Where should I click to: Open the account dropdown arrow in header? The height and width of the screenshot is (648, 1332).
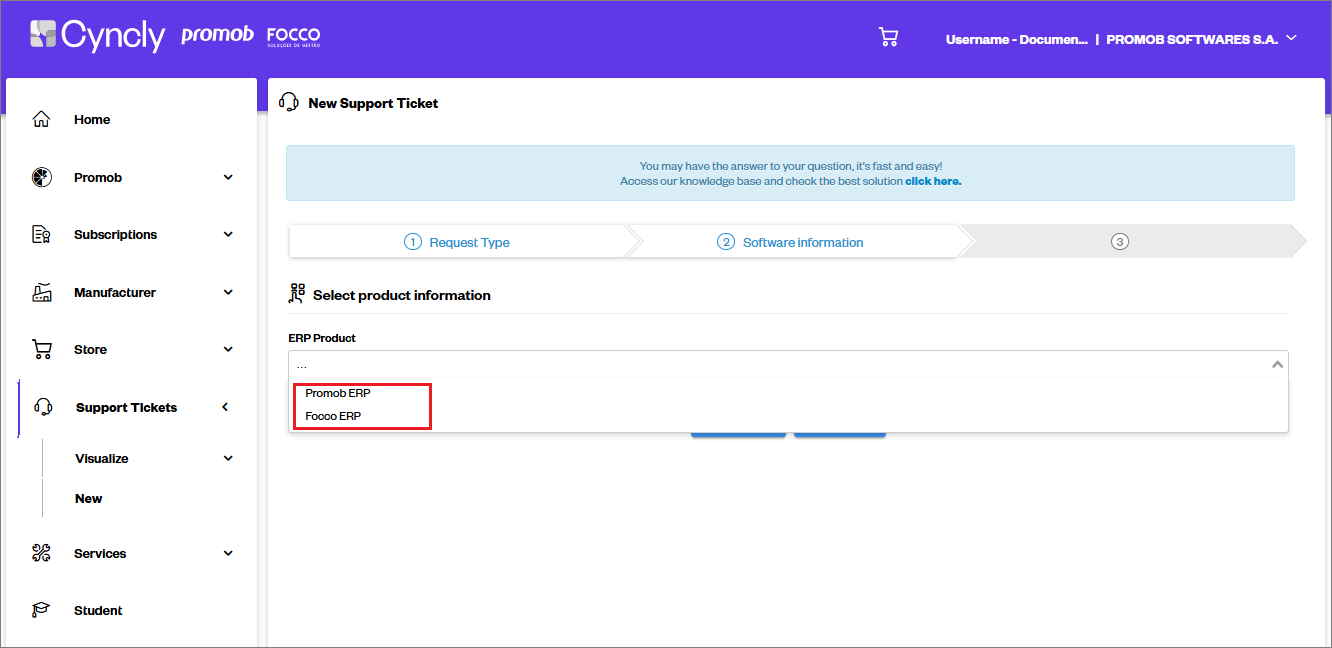click(1291, 38)
